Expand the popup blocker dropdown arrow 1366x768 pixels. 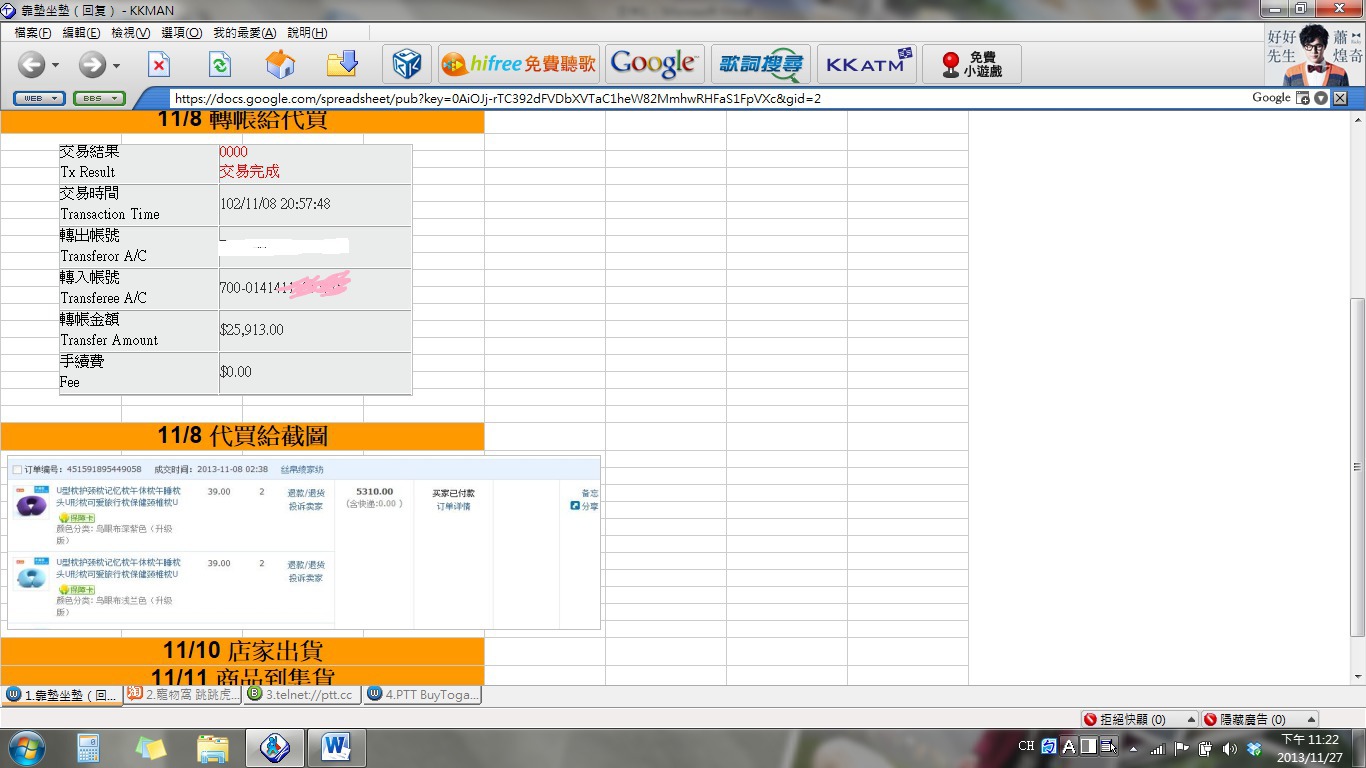coord(1191,719)
